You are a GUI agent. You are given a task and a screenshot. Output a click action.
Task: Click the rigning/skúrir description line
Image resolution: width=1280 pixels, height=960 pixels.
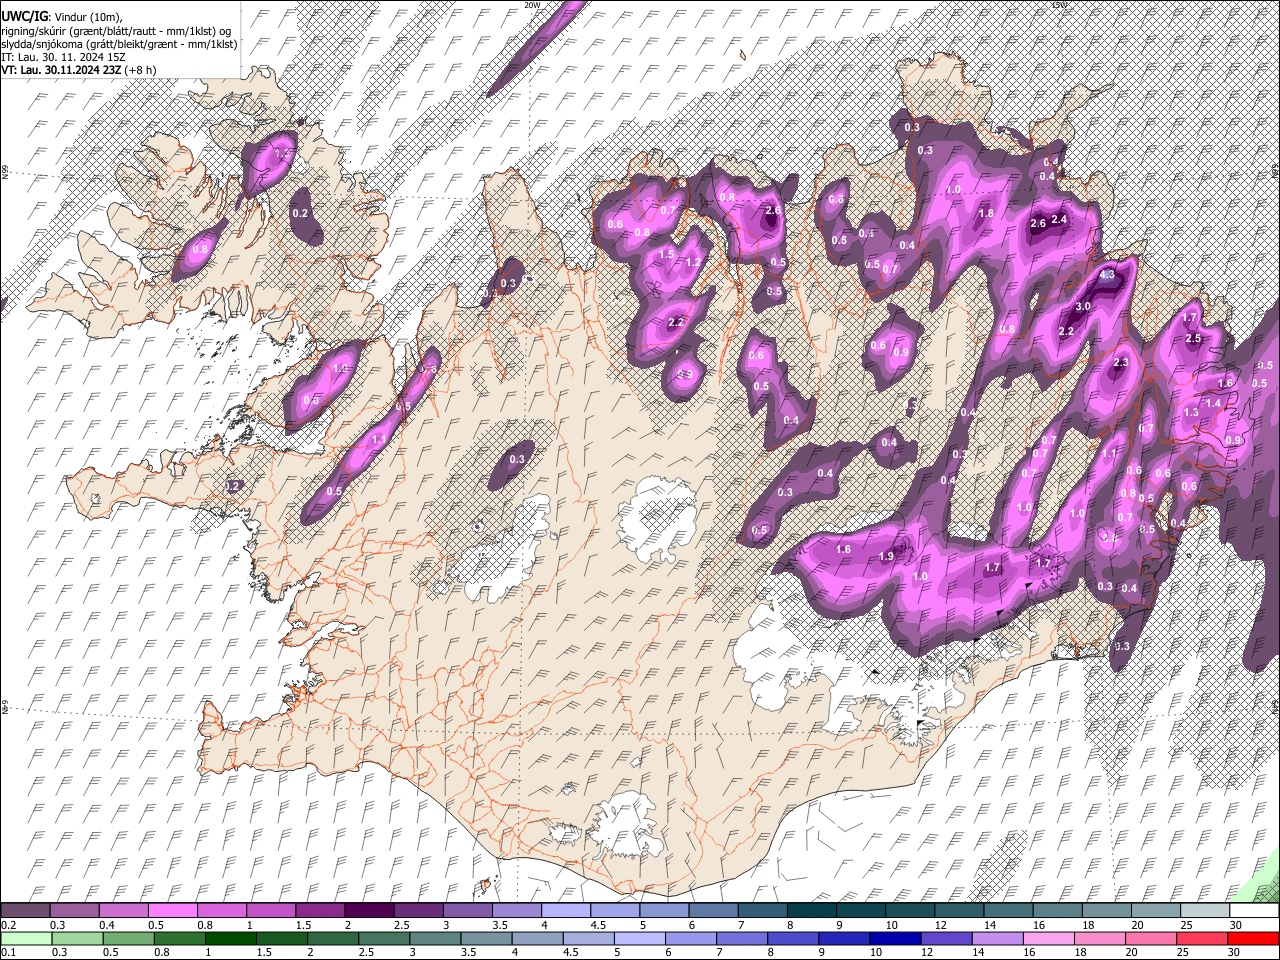coord(116,31)
